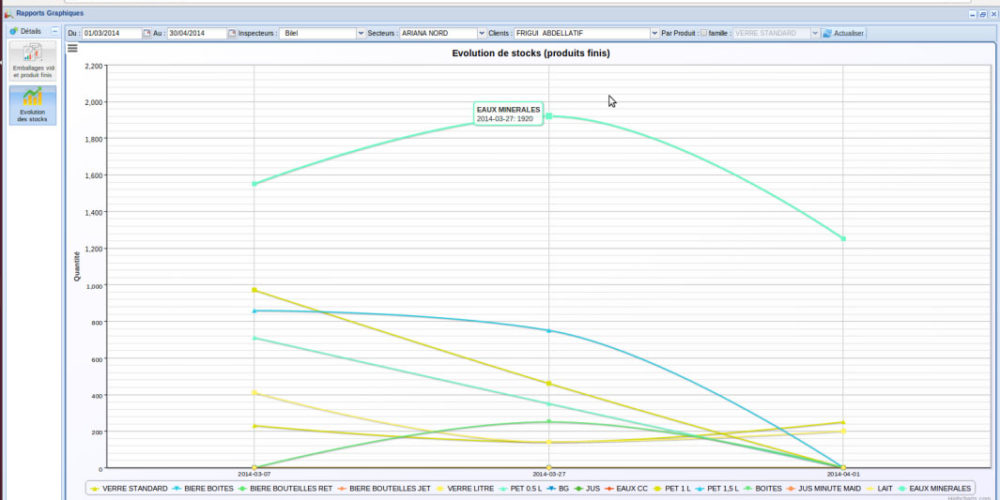Toggle the Par Produit famille checkbox
The width and height of the screenshot is (1000, 500).
[x=704, y=33]
